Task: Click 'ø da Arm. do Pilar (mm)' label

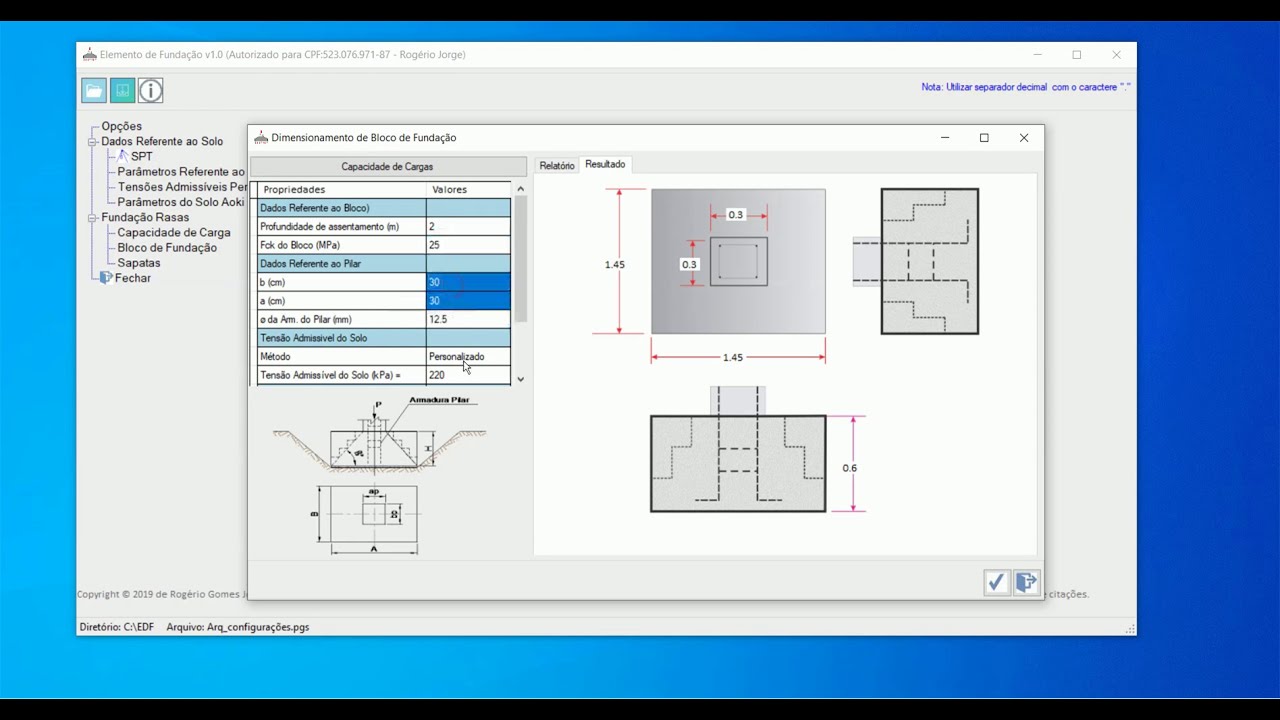Action: click(x=305, y=320)
